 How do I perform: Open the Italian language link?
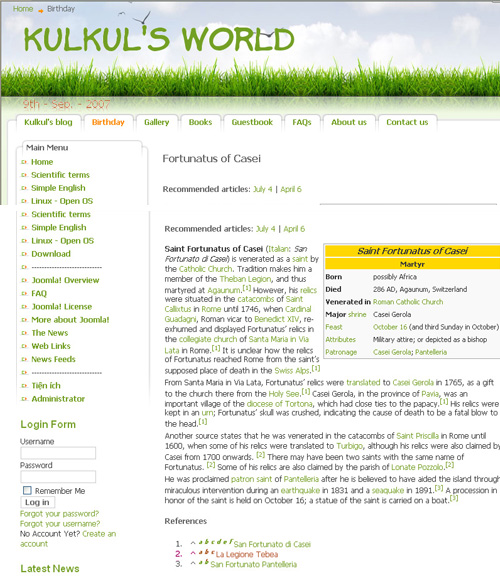coord(278,249)
